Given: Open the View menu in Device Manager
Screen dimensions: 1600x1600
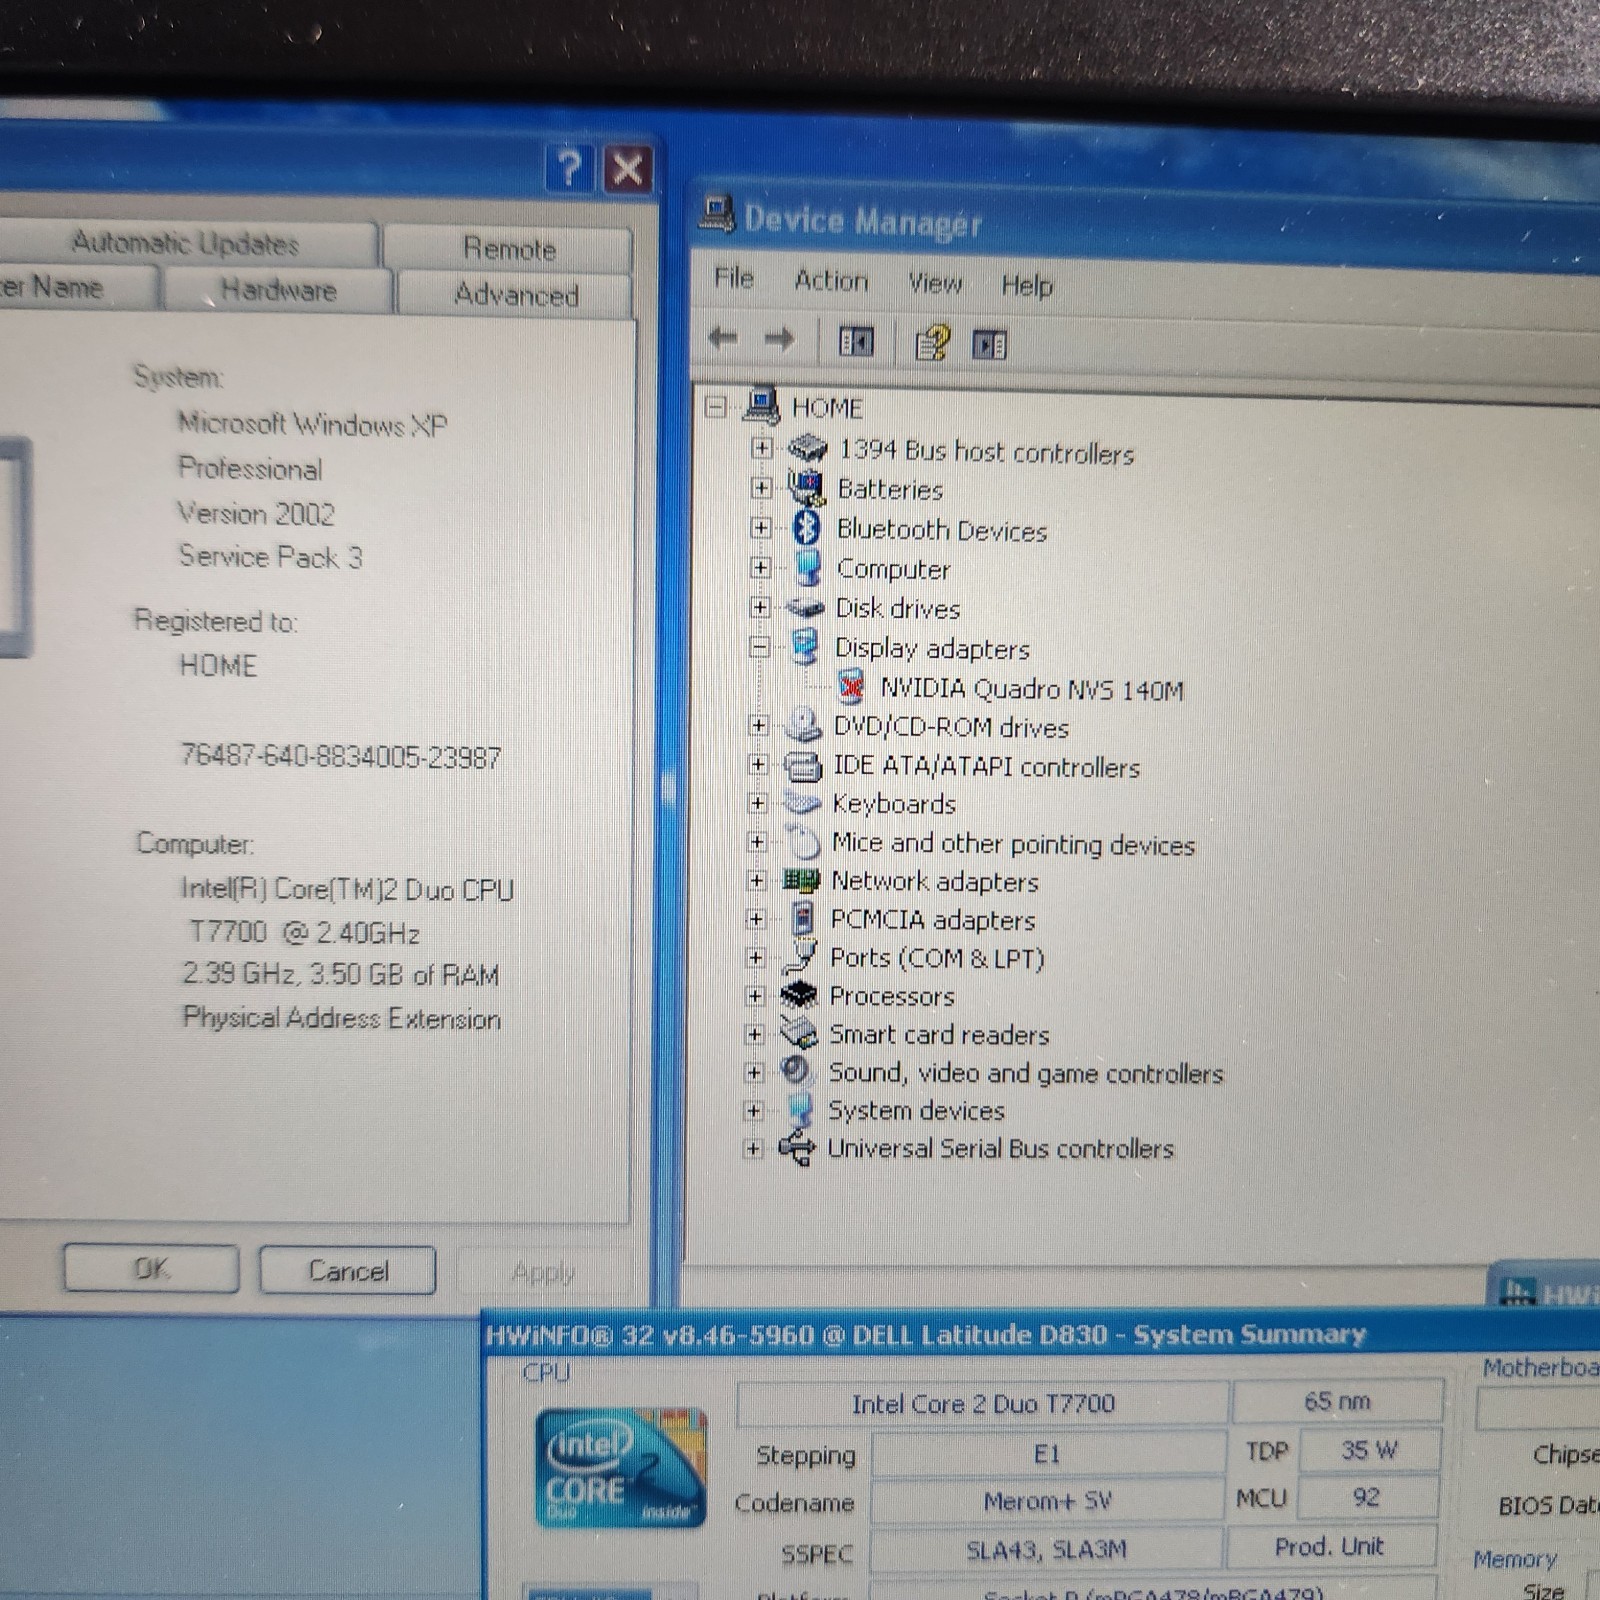Looking at the screenshot, I should tap(935, 284).
